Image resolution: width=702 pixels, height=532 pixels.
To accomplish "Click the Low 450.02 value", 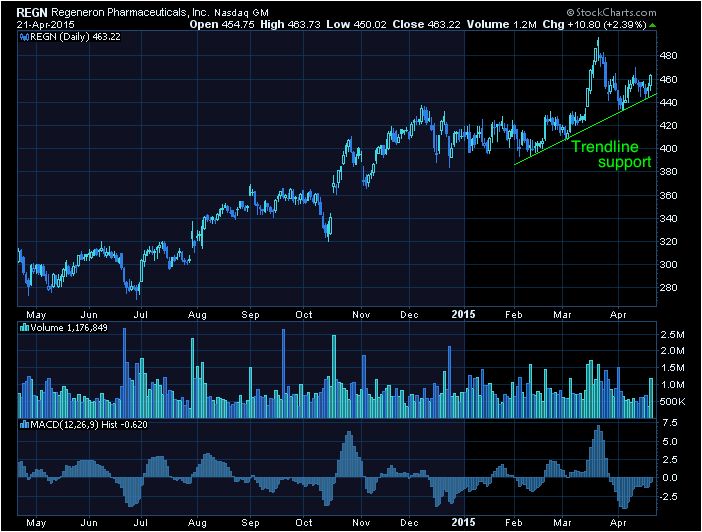I will [356, 25].
